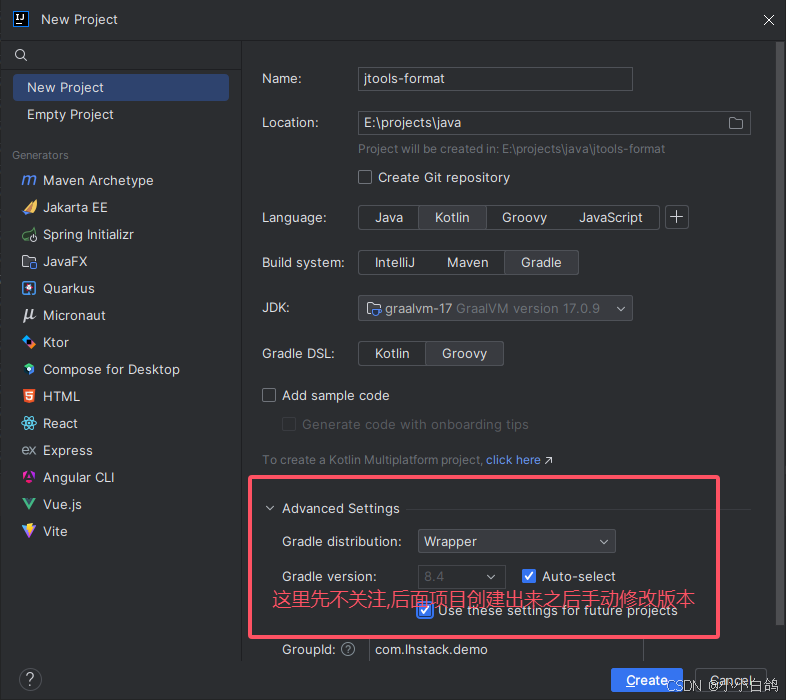
Task: Close the New Project dialog
Action: click(x=768, y=20)
